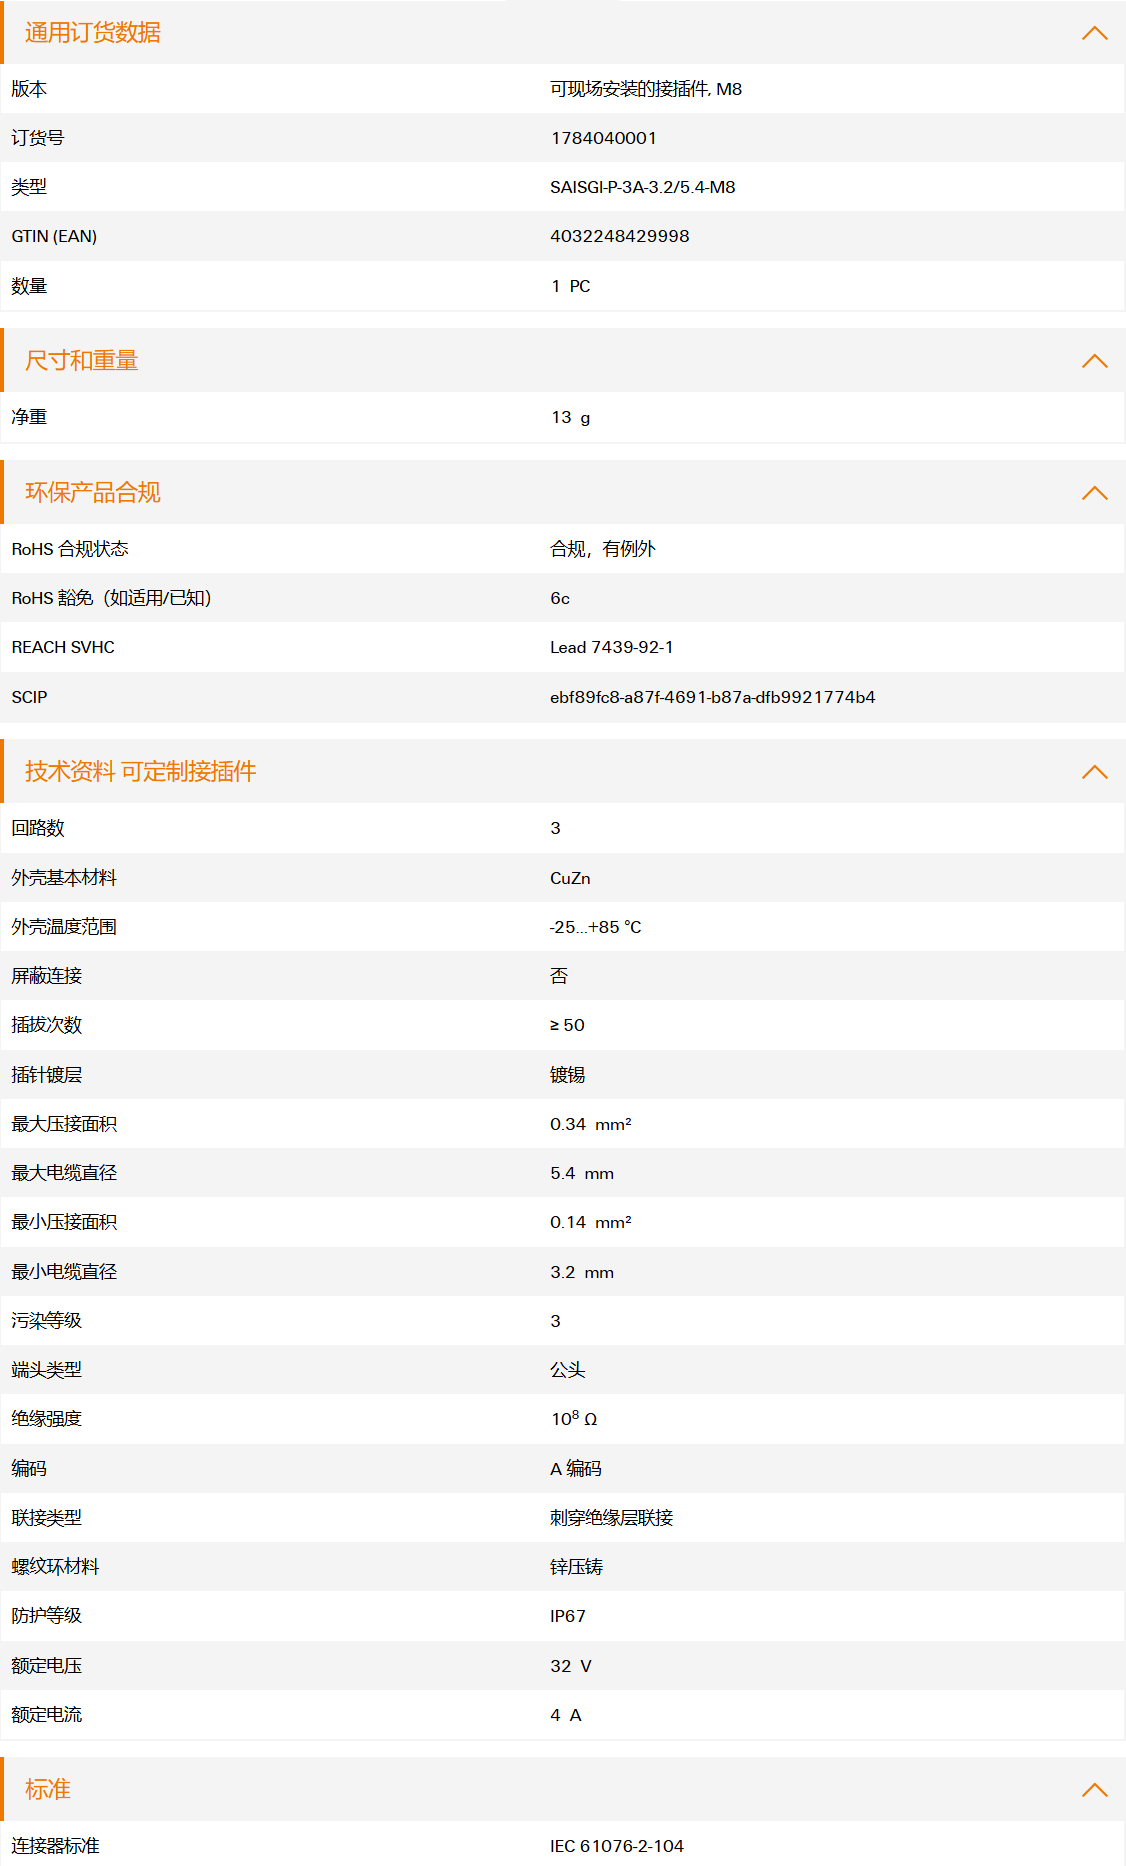Click the 标准 section title

coord(48,1790)
